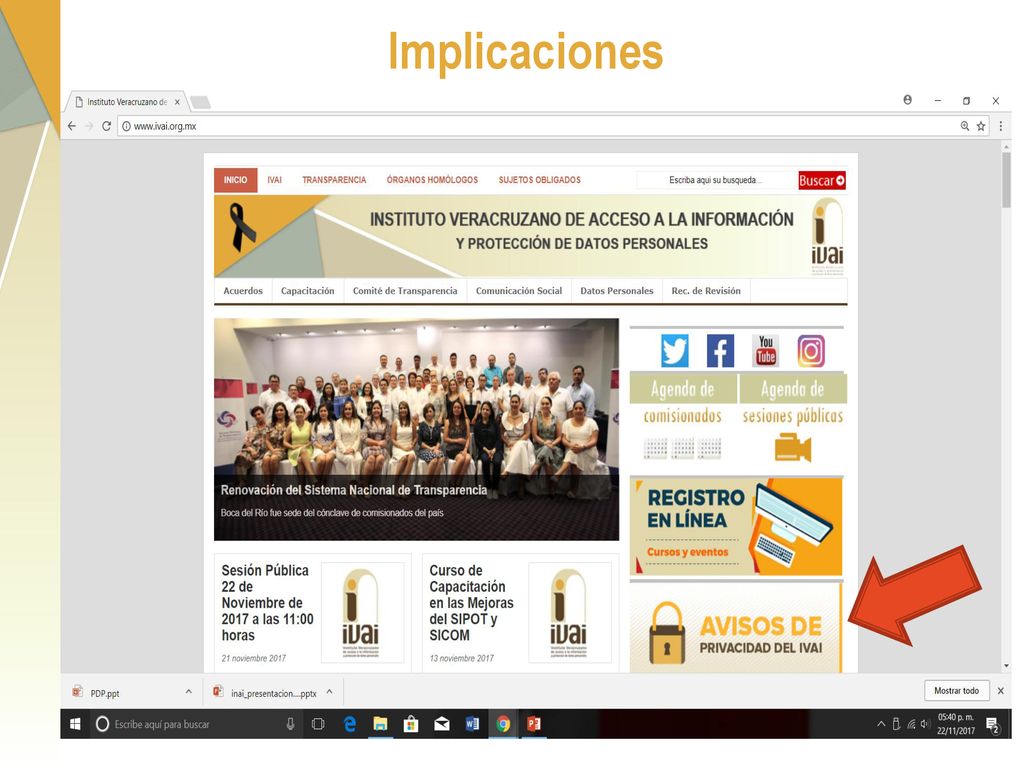1024x768 pixels.
Task: Expand options for PDP.ppt download
Action: (x=189, y=692)
